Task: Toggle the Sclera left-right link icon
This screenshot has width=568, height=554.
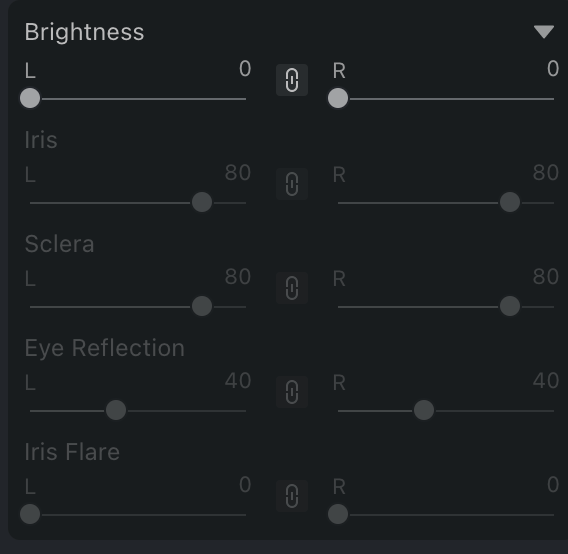Action: pyautogui.click(x=292, y=288)
